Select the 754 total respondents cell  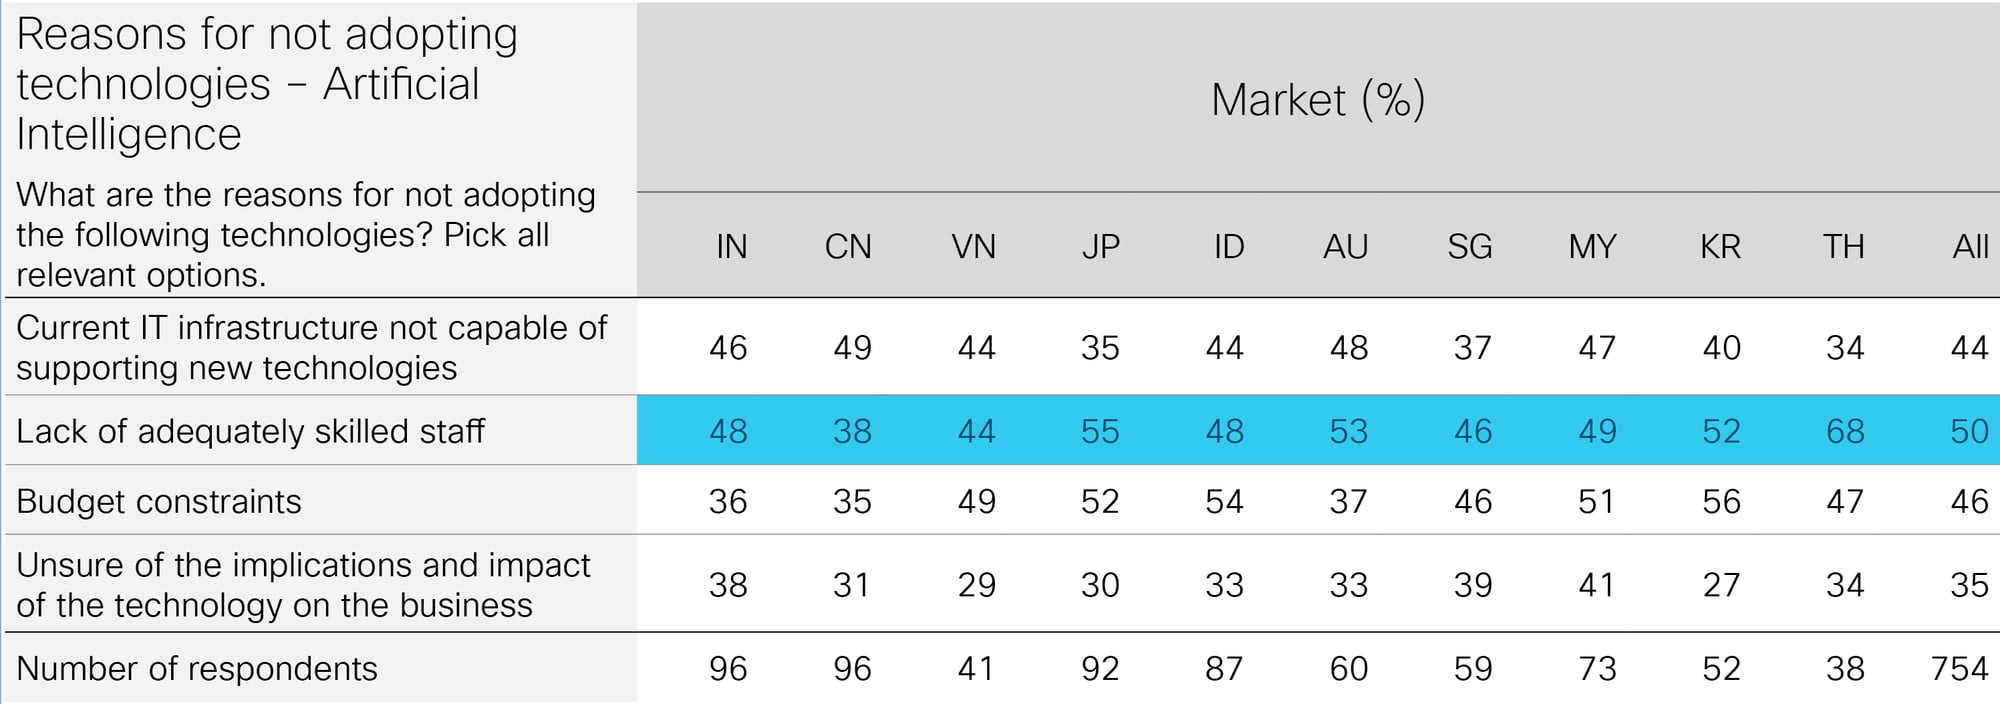(x=1959, y=668)
